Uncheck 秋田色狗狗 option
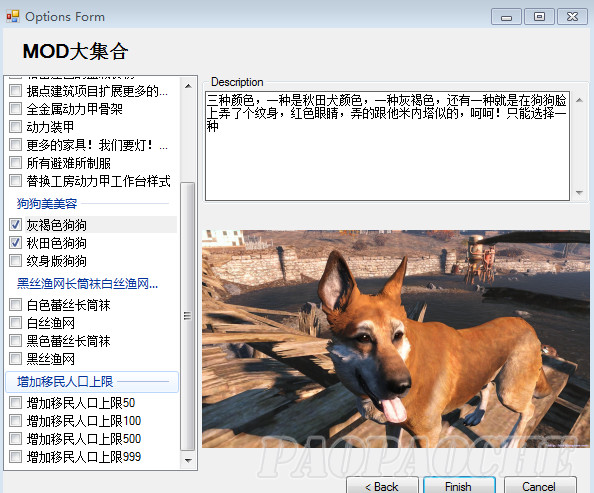This screenshot has width=594, height=493. pos(16,243)
